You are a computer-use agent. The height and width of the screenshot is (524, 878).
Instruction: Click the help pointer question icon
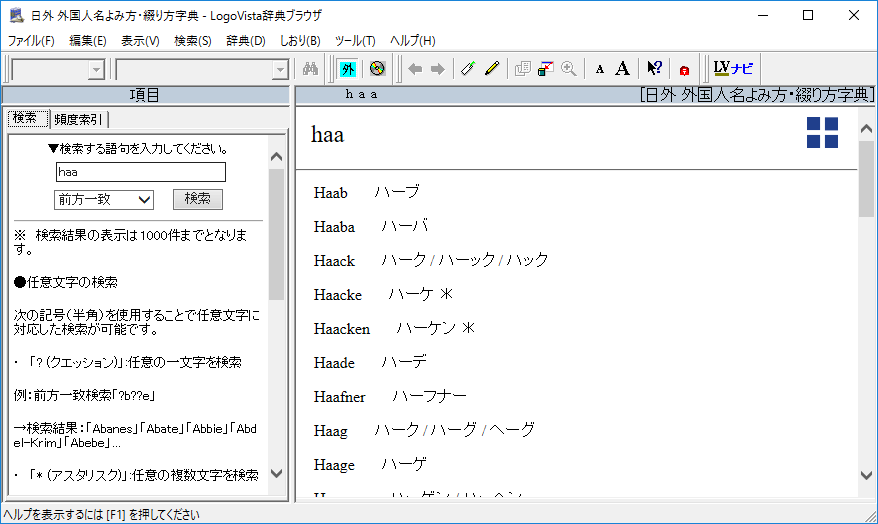point(654,69)
